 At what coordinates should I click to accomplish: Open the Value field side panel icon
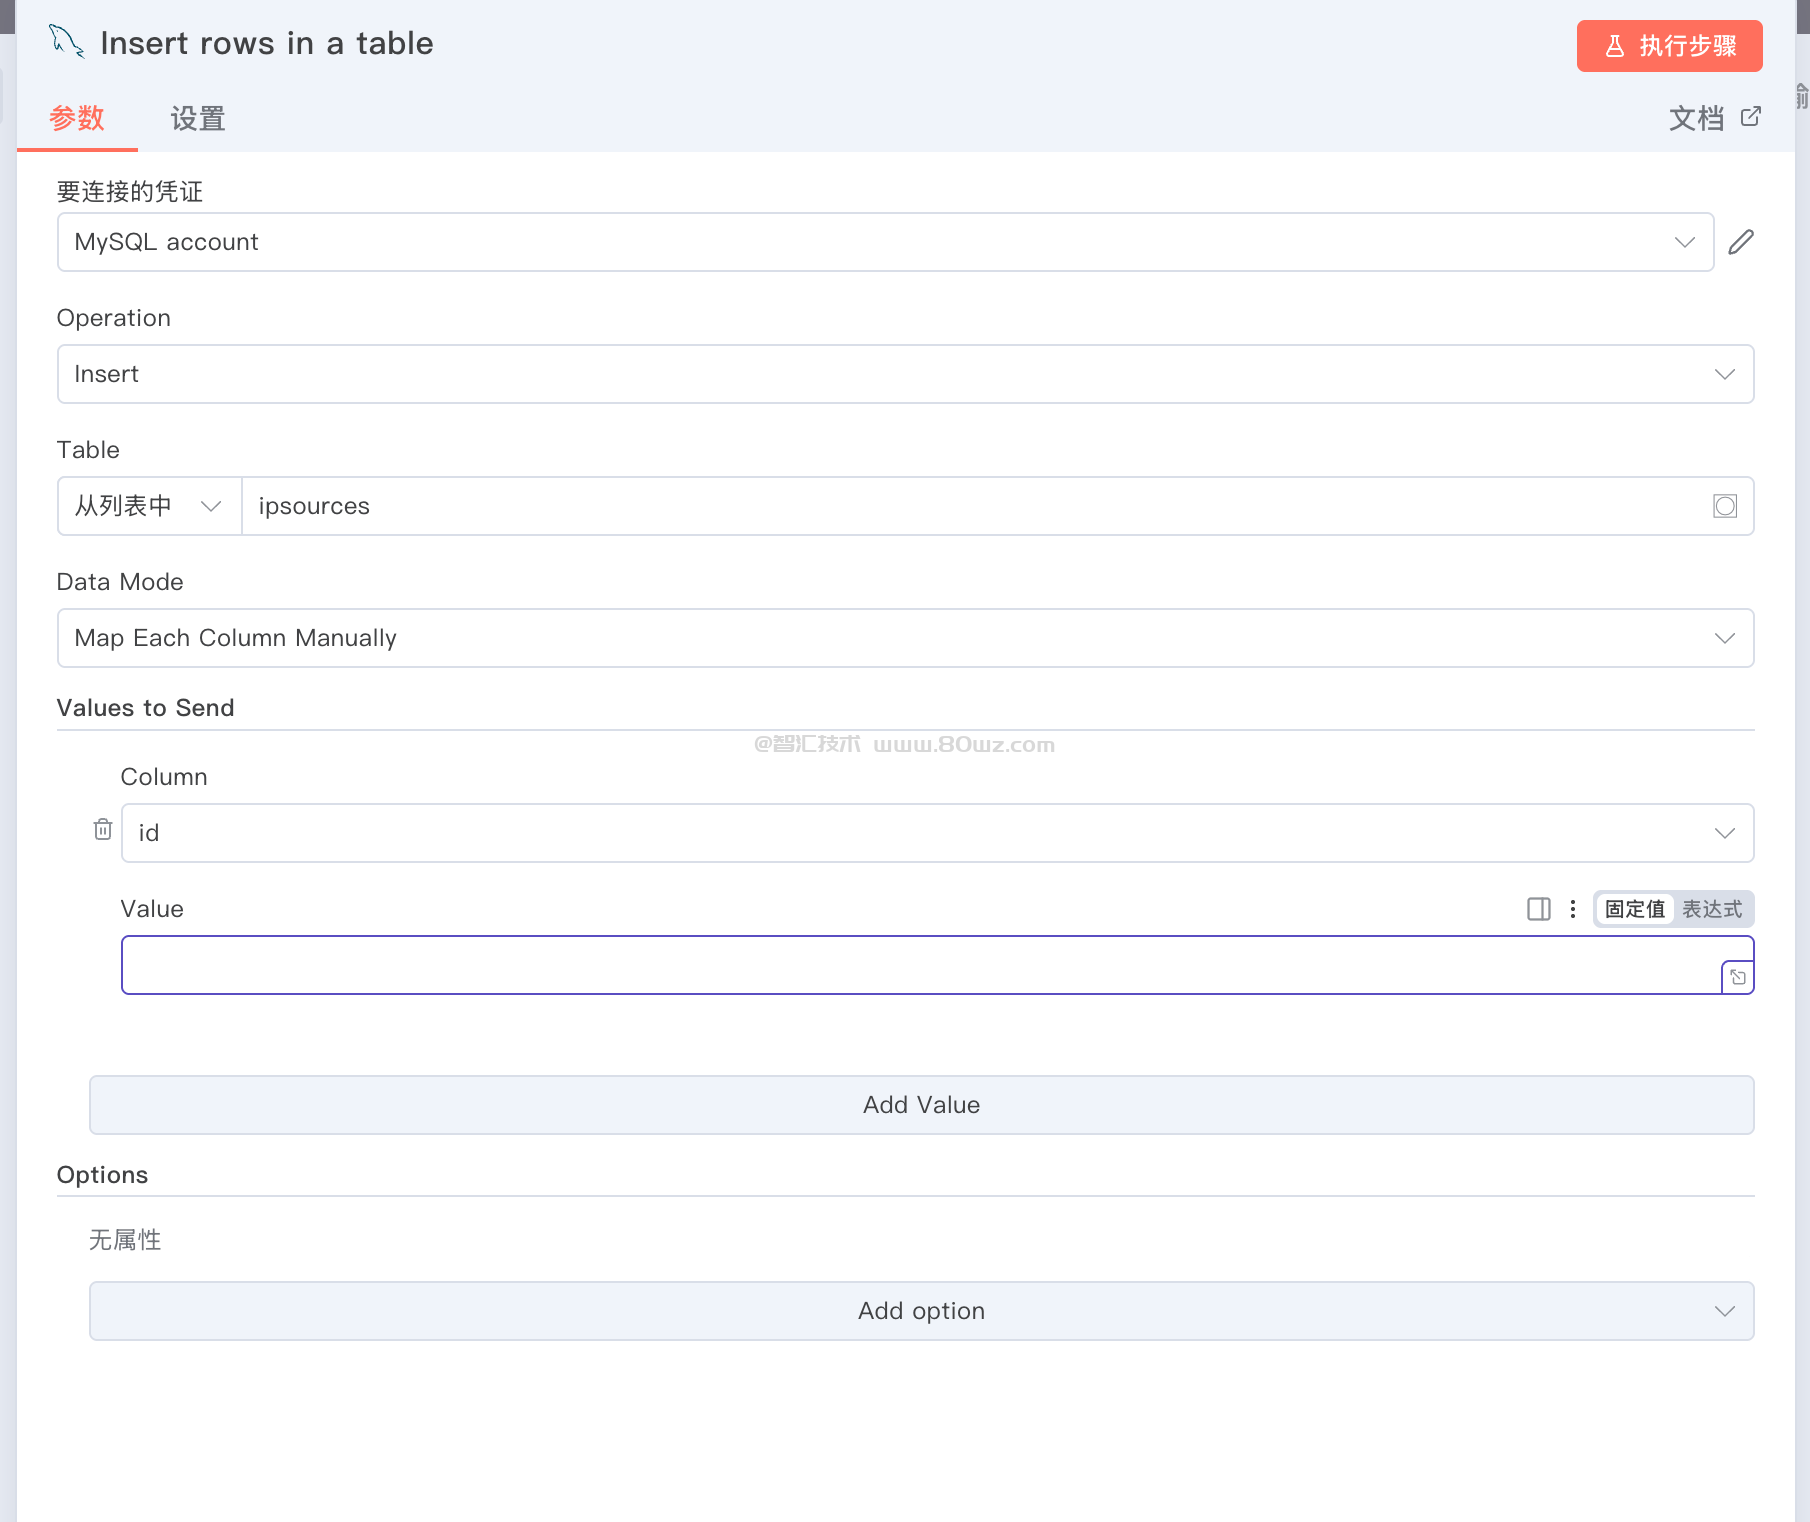[x=1539, y=909]
